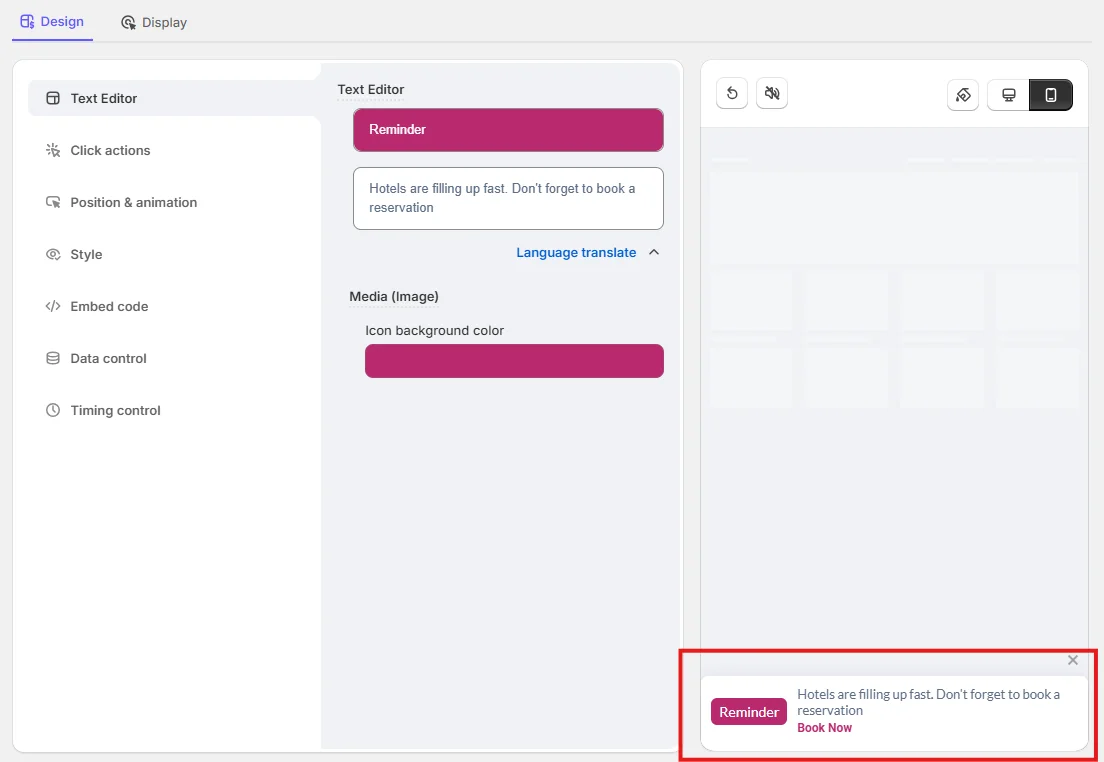This screenshot has width=1104, height=762.
Task: Click the database icon beside Data control
Action: click(53, 358)
